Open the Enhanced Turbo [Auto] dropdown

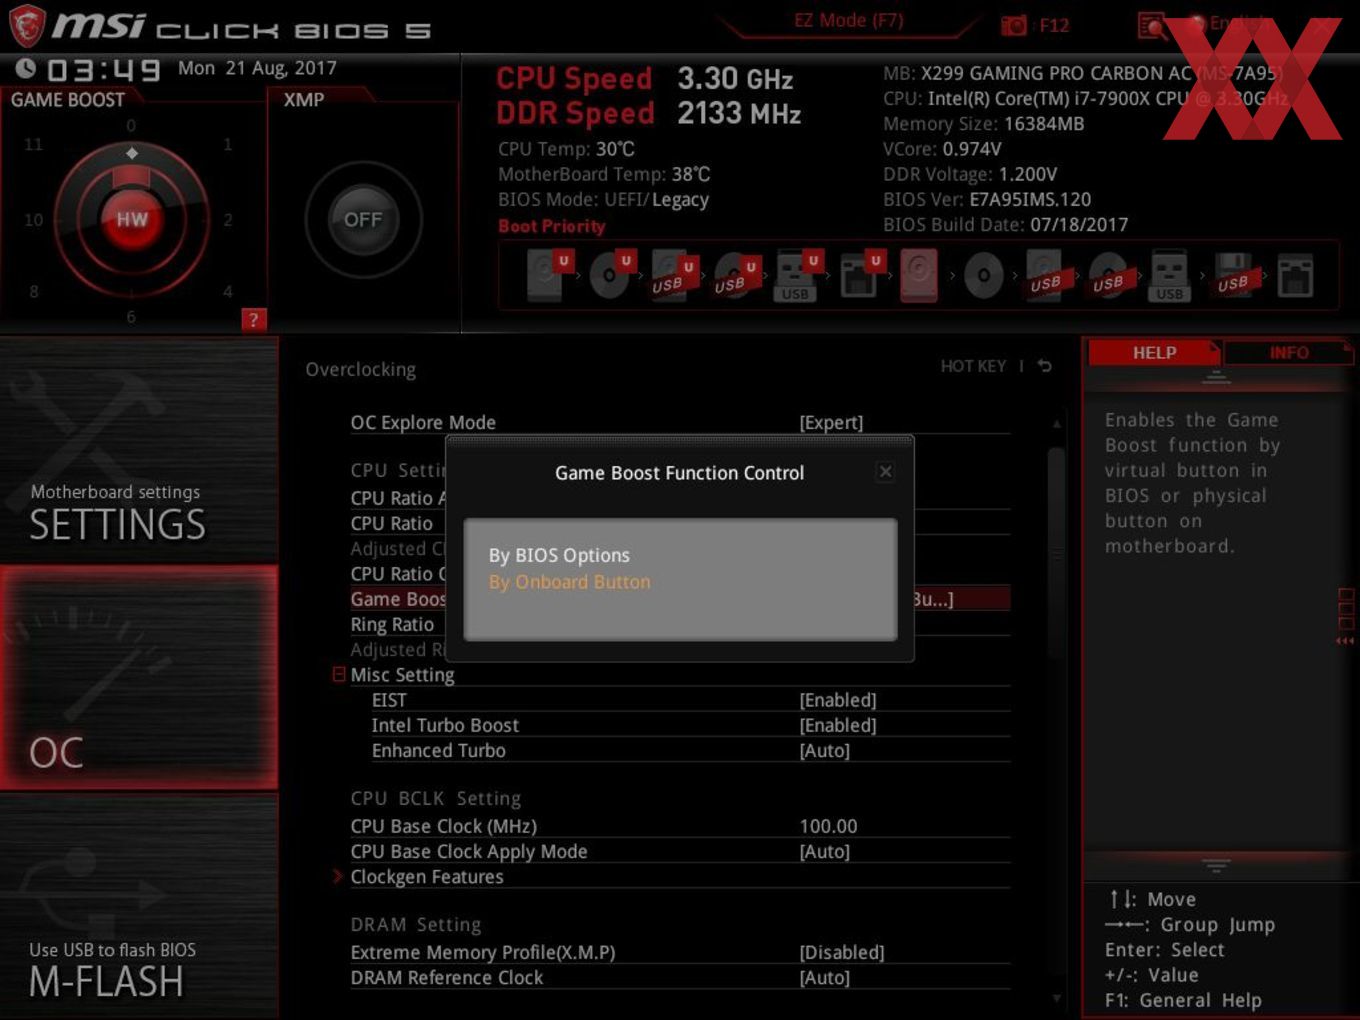(x=825, y=750)
